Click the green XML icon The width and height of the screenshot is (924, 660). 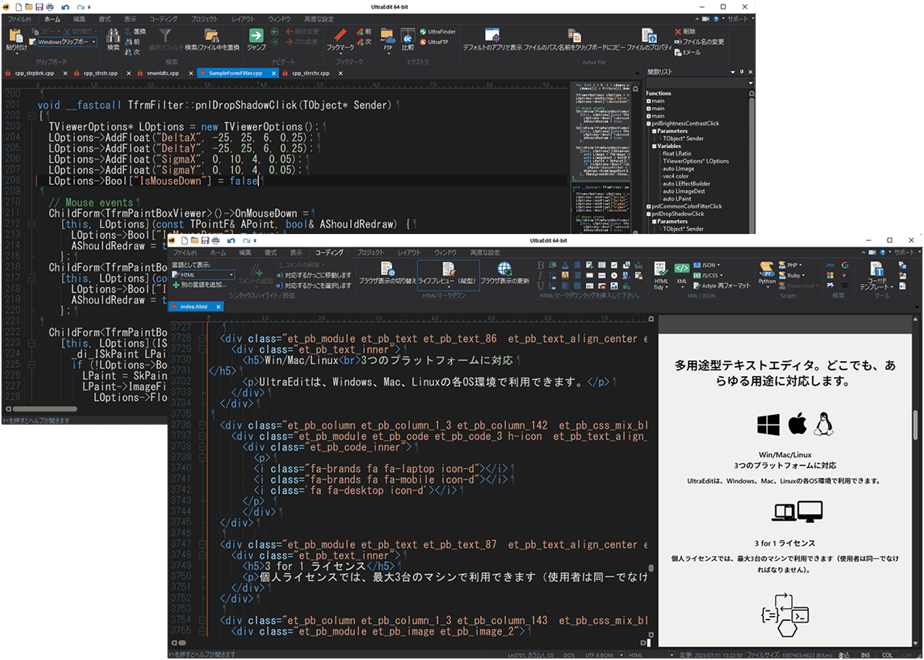(682, 268)
